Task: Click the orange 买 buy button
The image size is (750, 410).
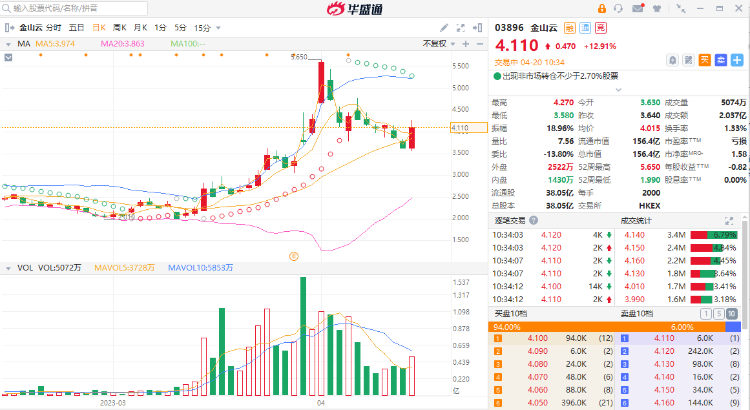Action: [705, 60]
